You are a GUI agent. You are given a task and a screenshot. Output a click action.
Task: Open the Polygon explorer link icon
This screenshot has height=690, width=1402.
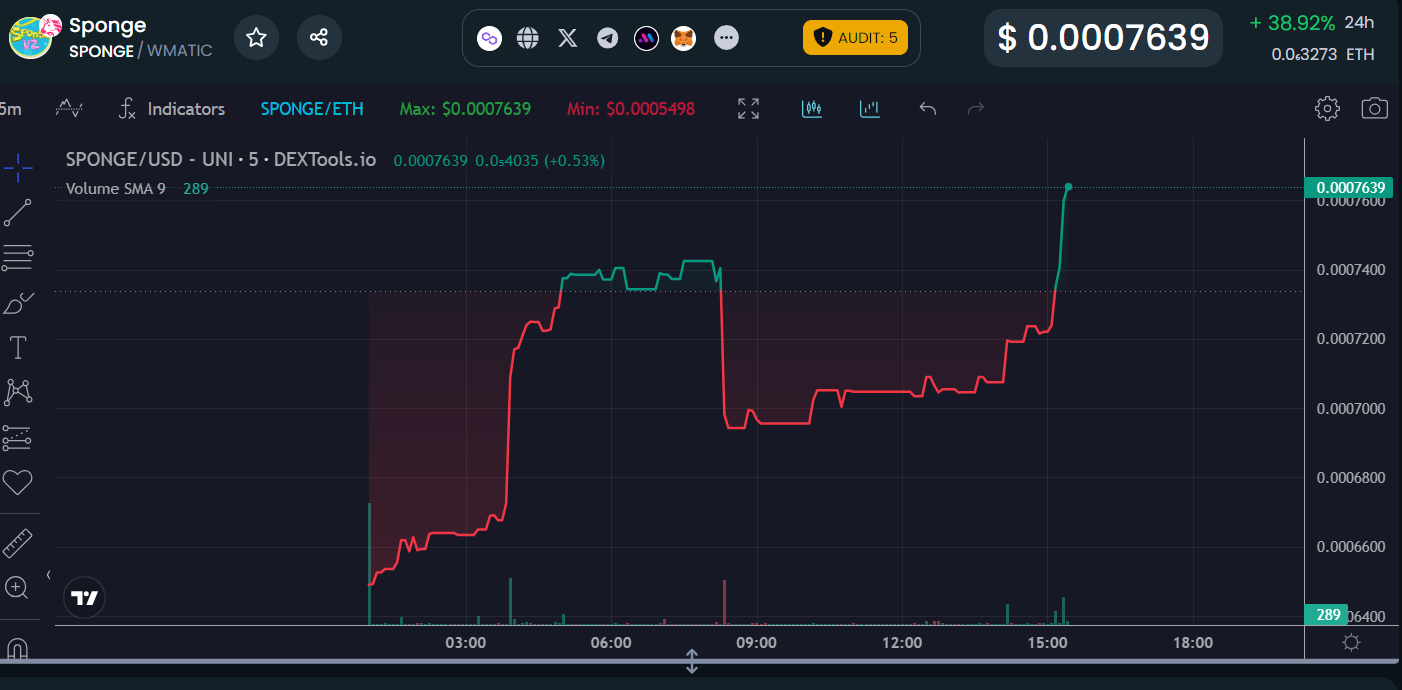[489, 38]
